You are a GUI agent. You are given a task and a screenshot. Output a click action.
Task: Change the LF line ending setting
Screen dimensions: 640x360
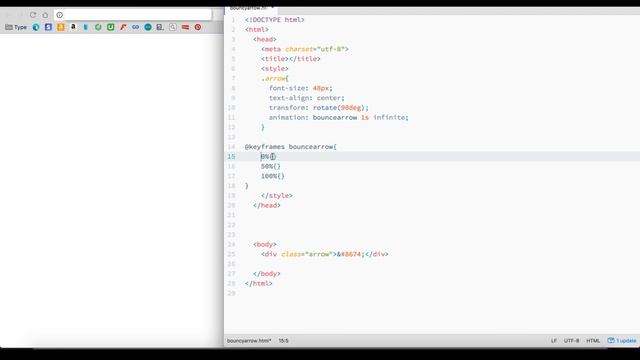(553, 340)
